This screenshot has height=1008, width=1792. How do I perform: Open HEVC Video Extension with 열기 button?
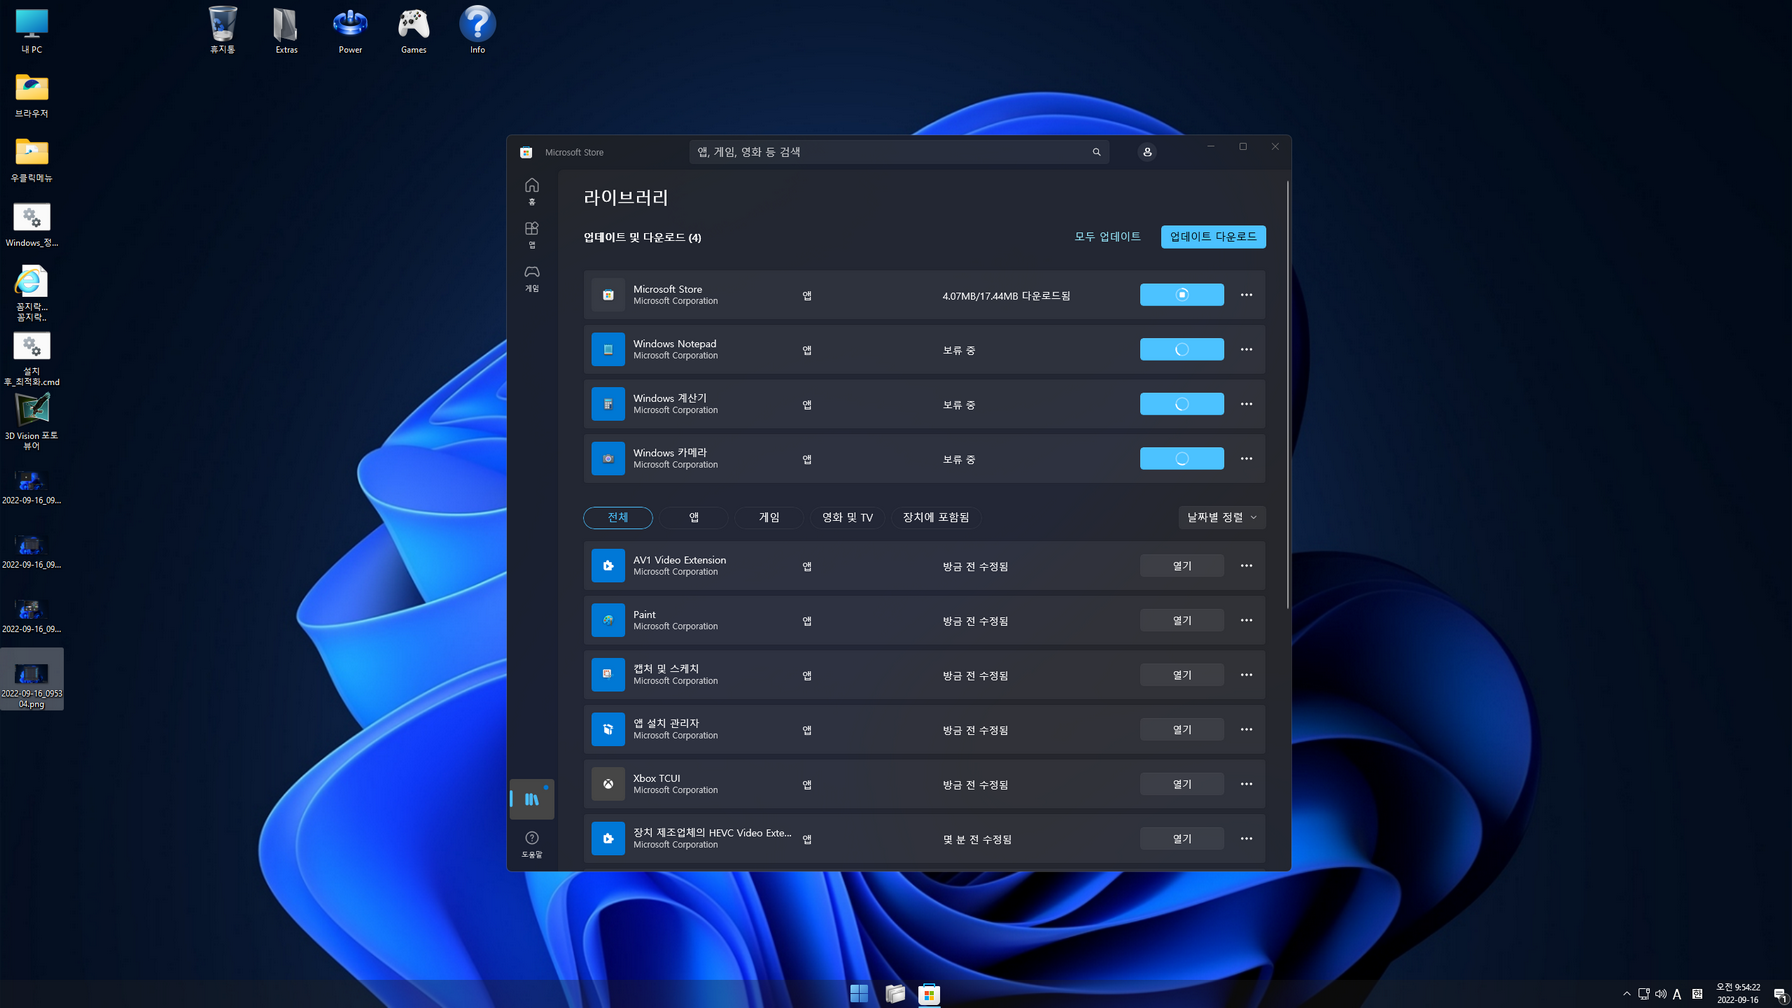point(1182,838)
